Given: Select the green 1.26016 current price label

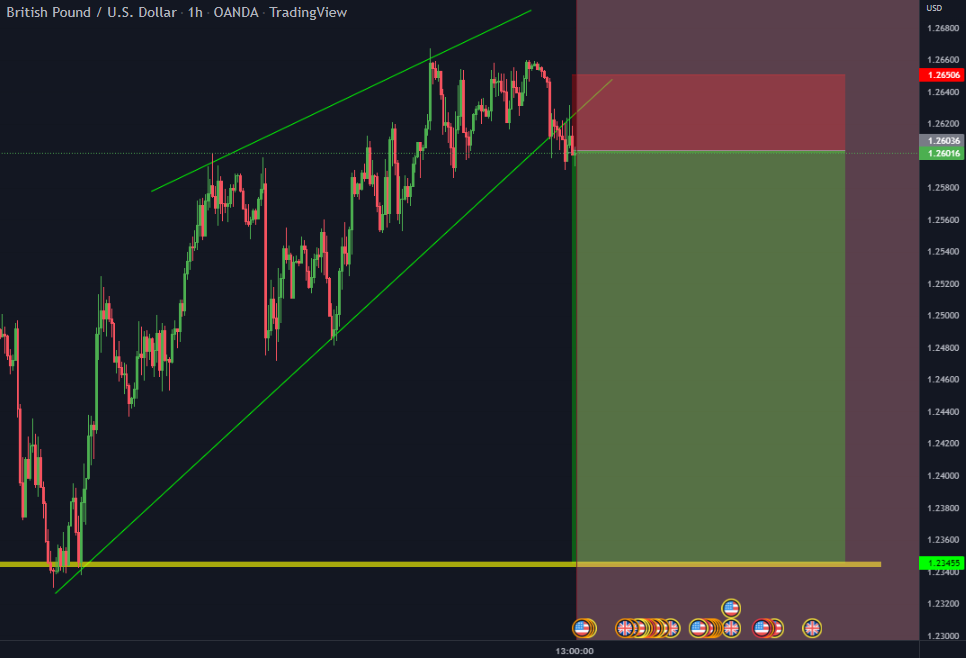Looking at the screenshot, I should click(x=941, y=153).
